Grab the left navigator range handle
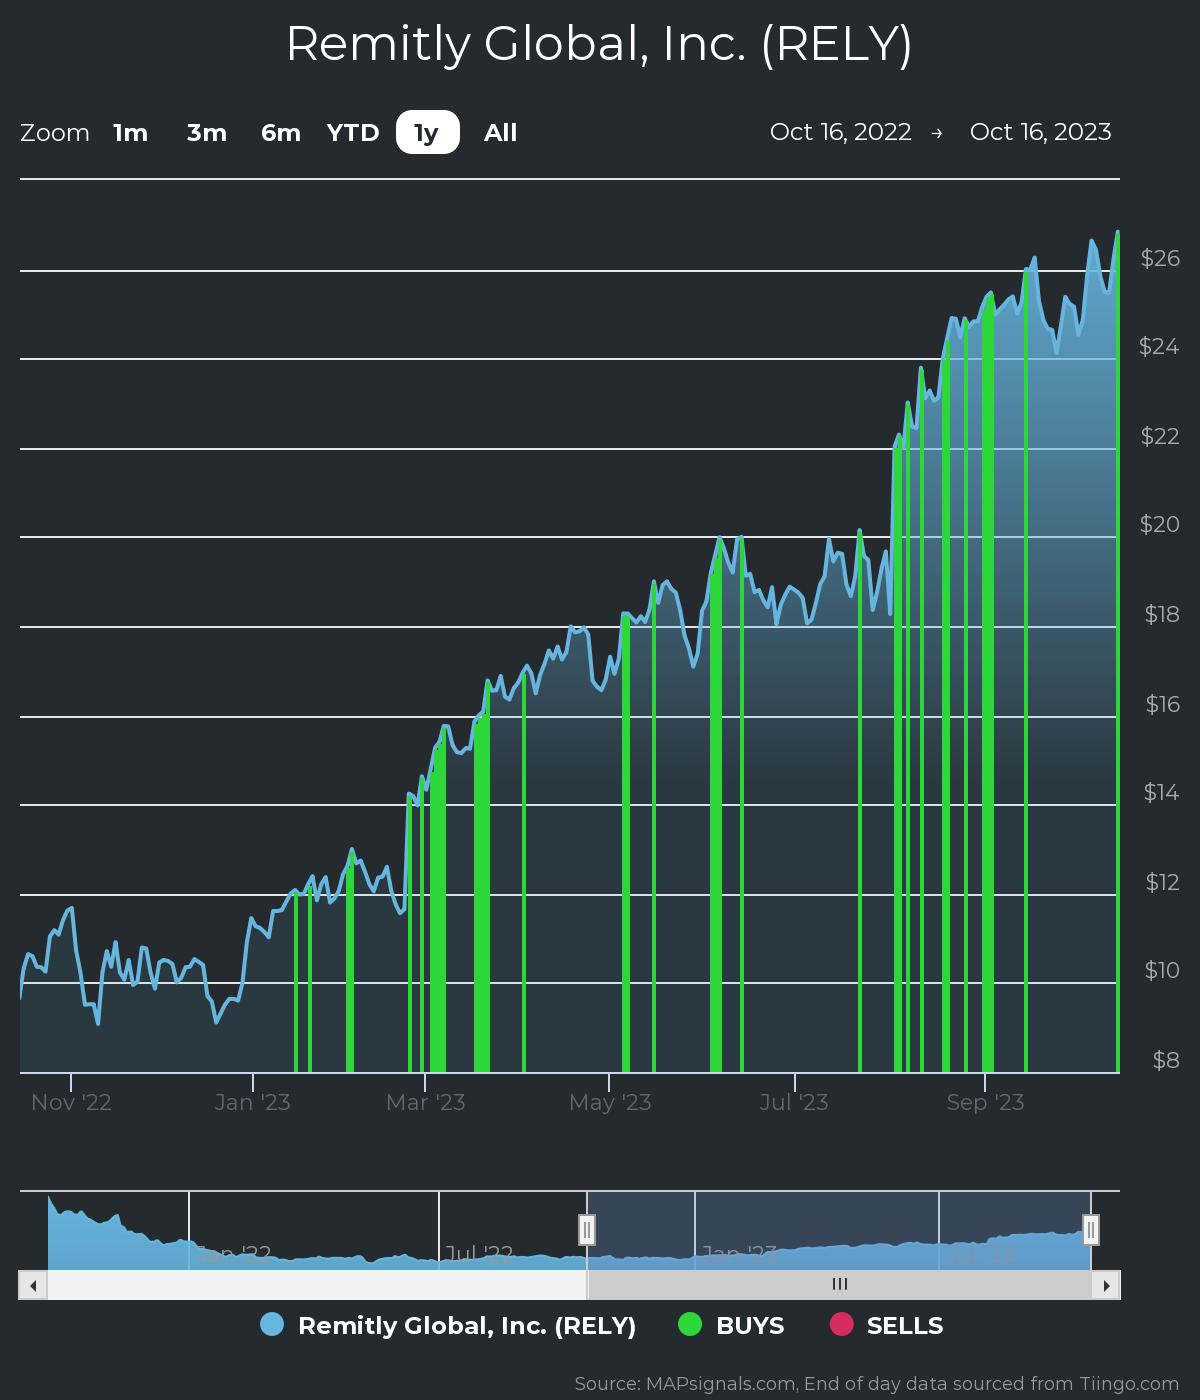This screenshot has width=1200, height=1400. (x=587, y=1229)
